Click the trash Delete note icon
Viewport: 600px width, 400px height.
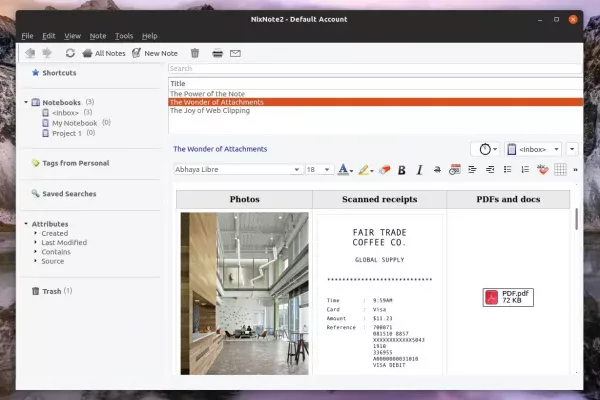pos(195,53)
